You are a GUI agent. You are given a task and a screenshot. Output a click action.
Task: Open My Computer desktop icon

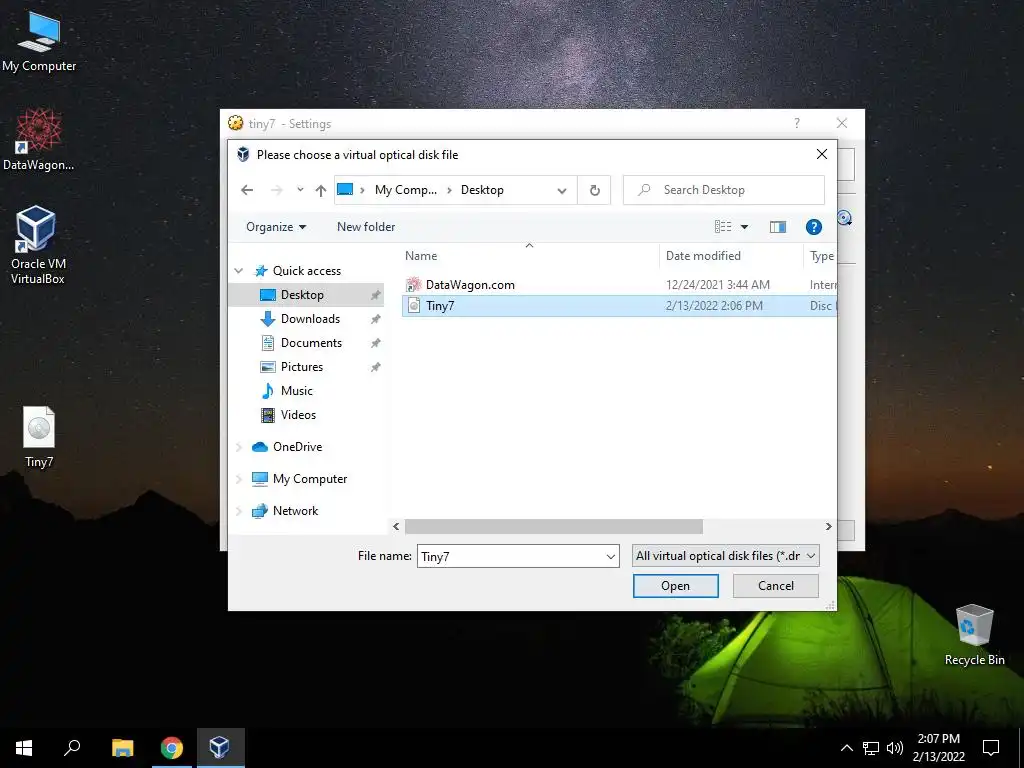click(x=39, y=42)
